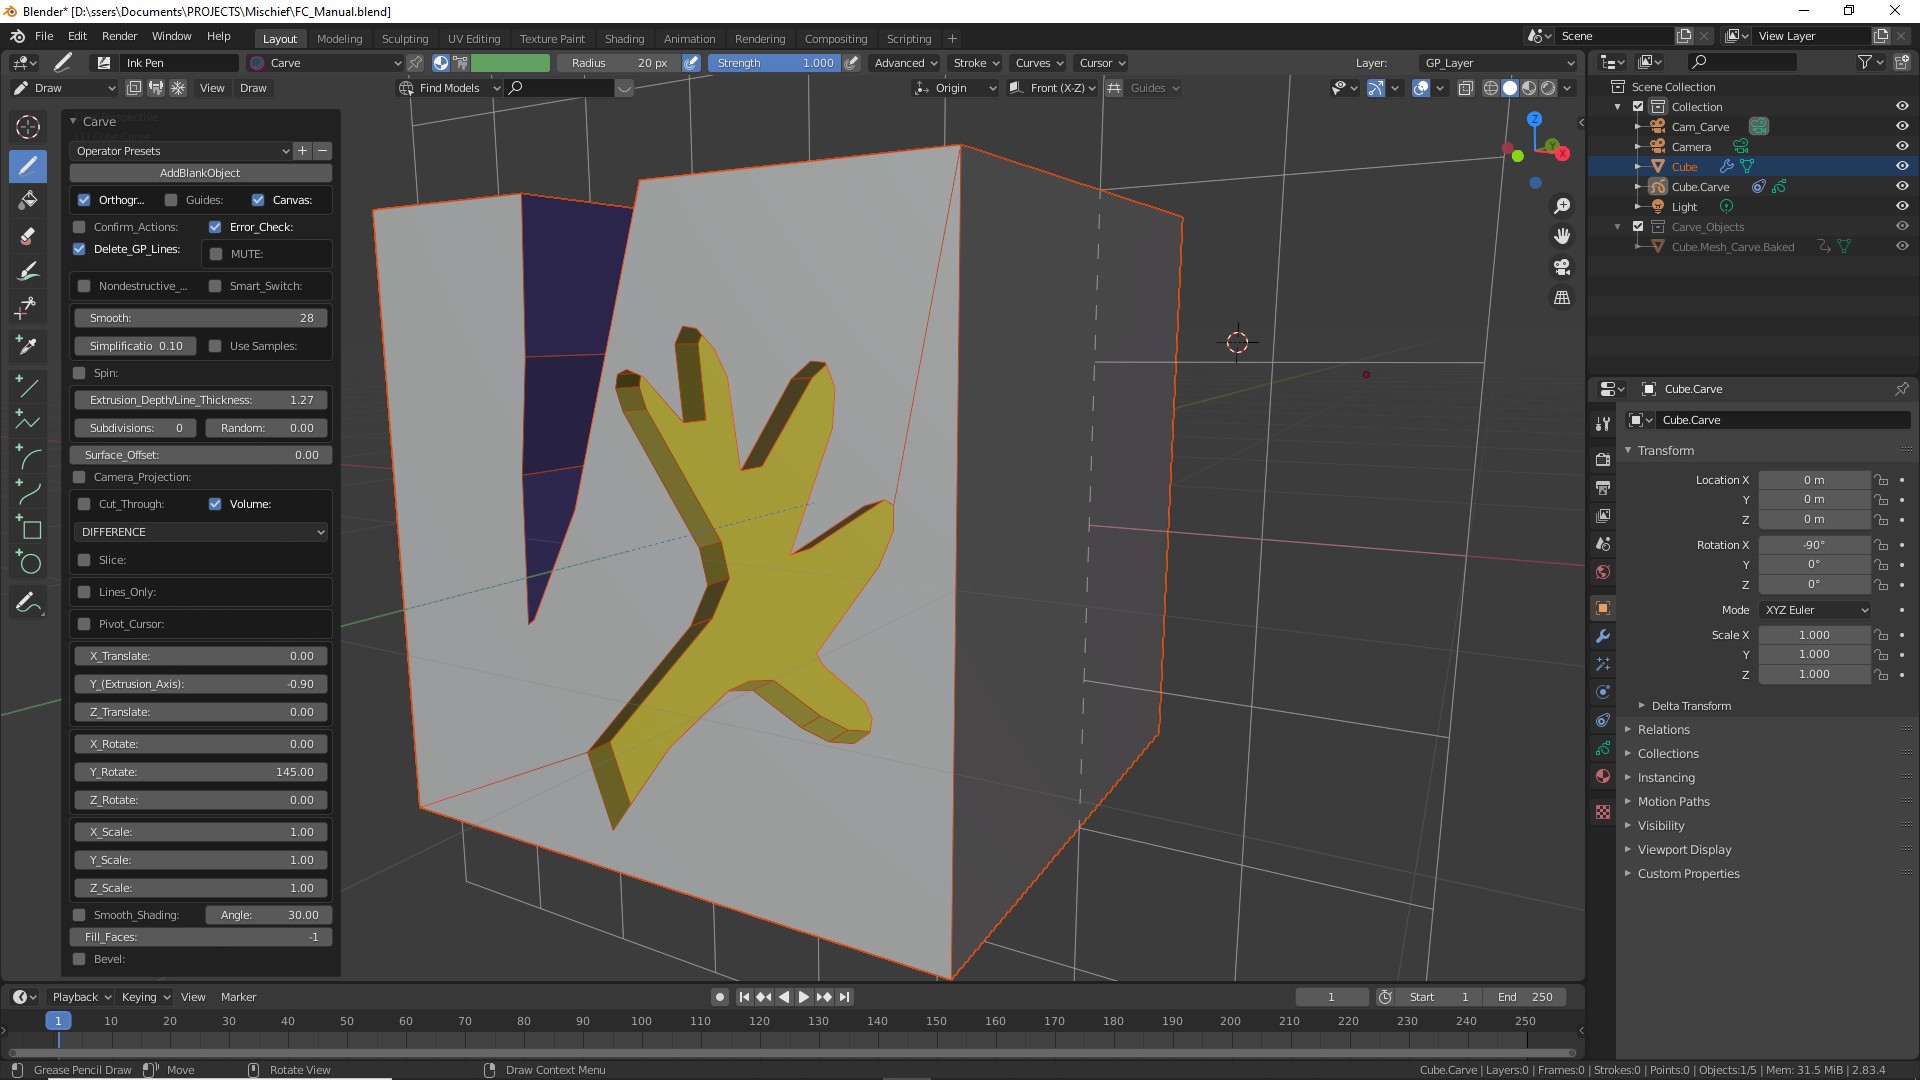Open the Modifier properties tab wrench
The height and width of the screenshot is (1080, 1920).
point(1603,636)
